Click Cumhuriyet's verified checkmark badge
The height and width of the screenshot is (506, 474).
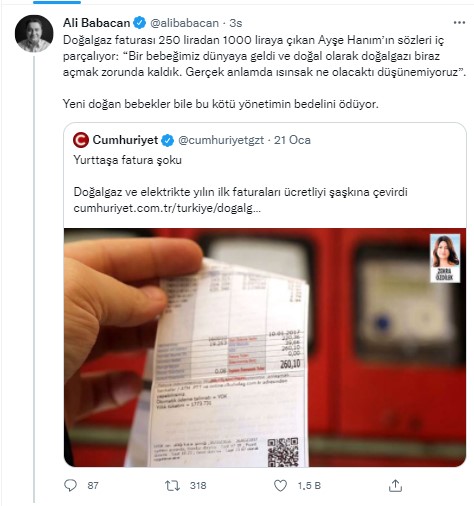click(168, 140)
